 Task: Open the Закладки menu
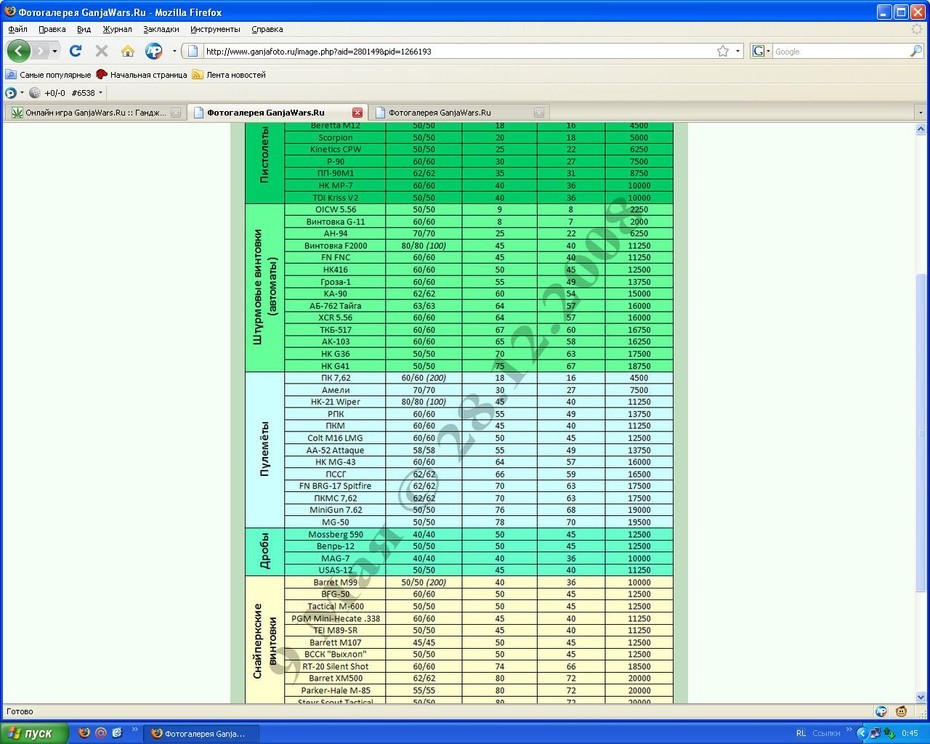tap(161, 29)
